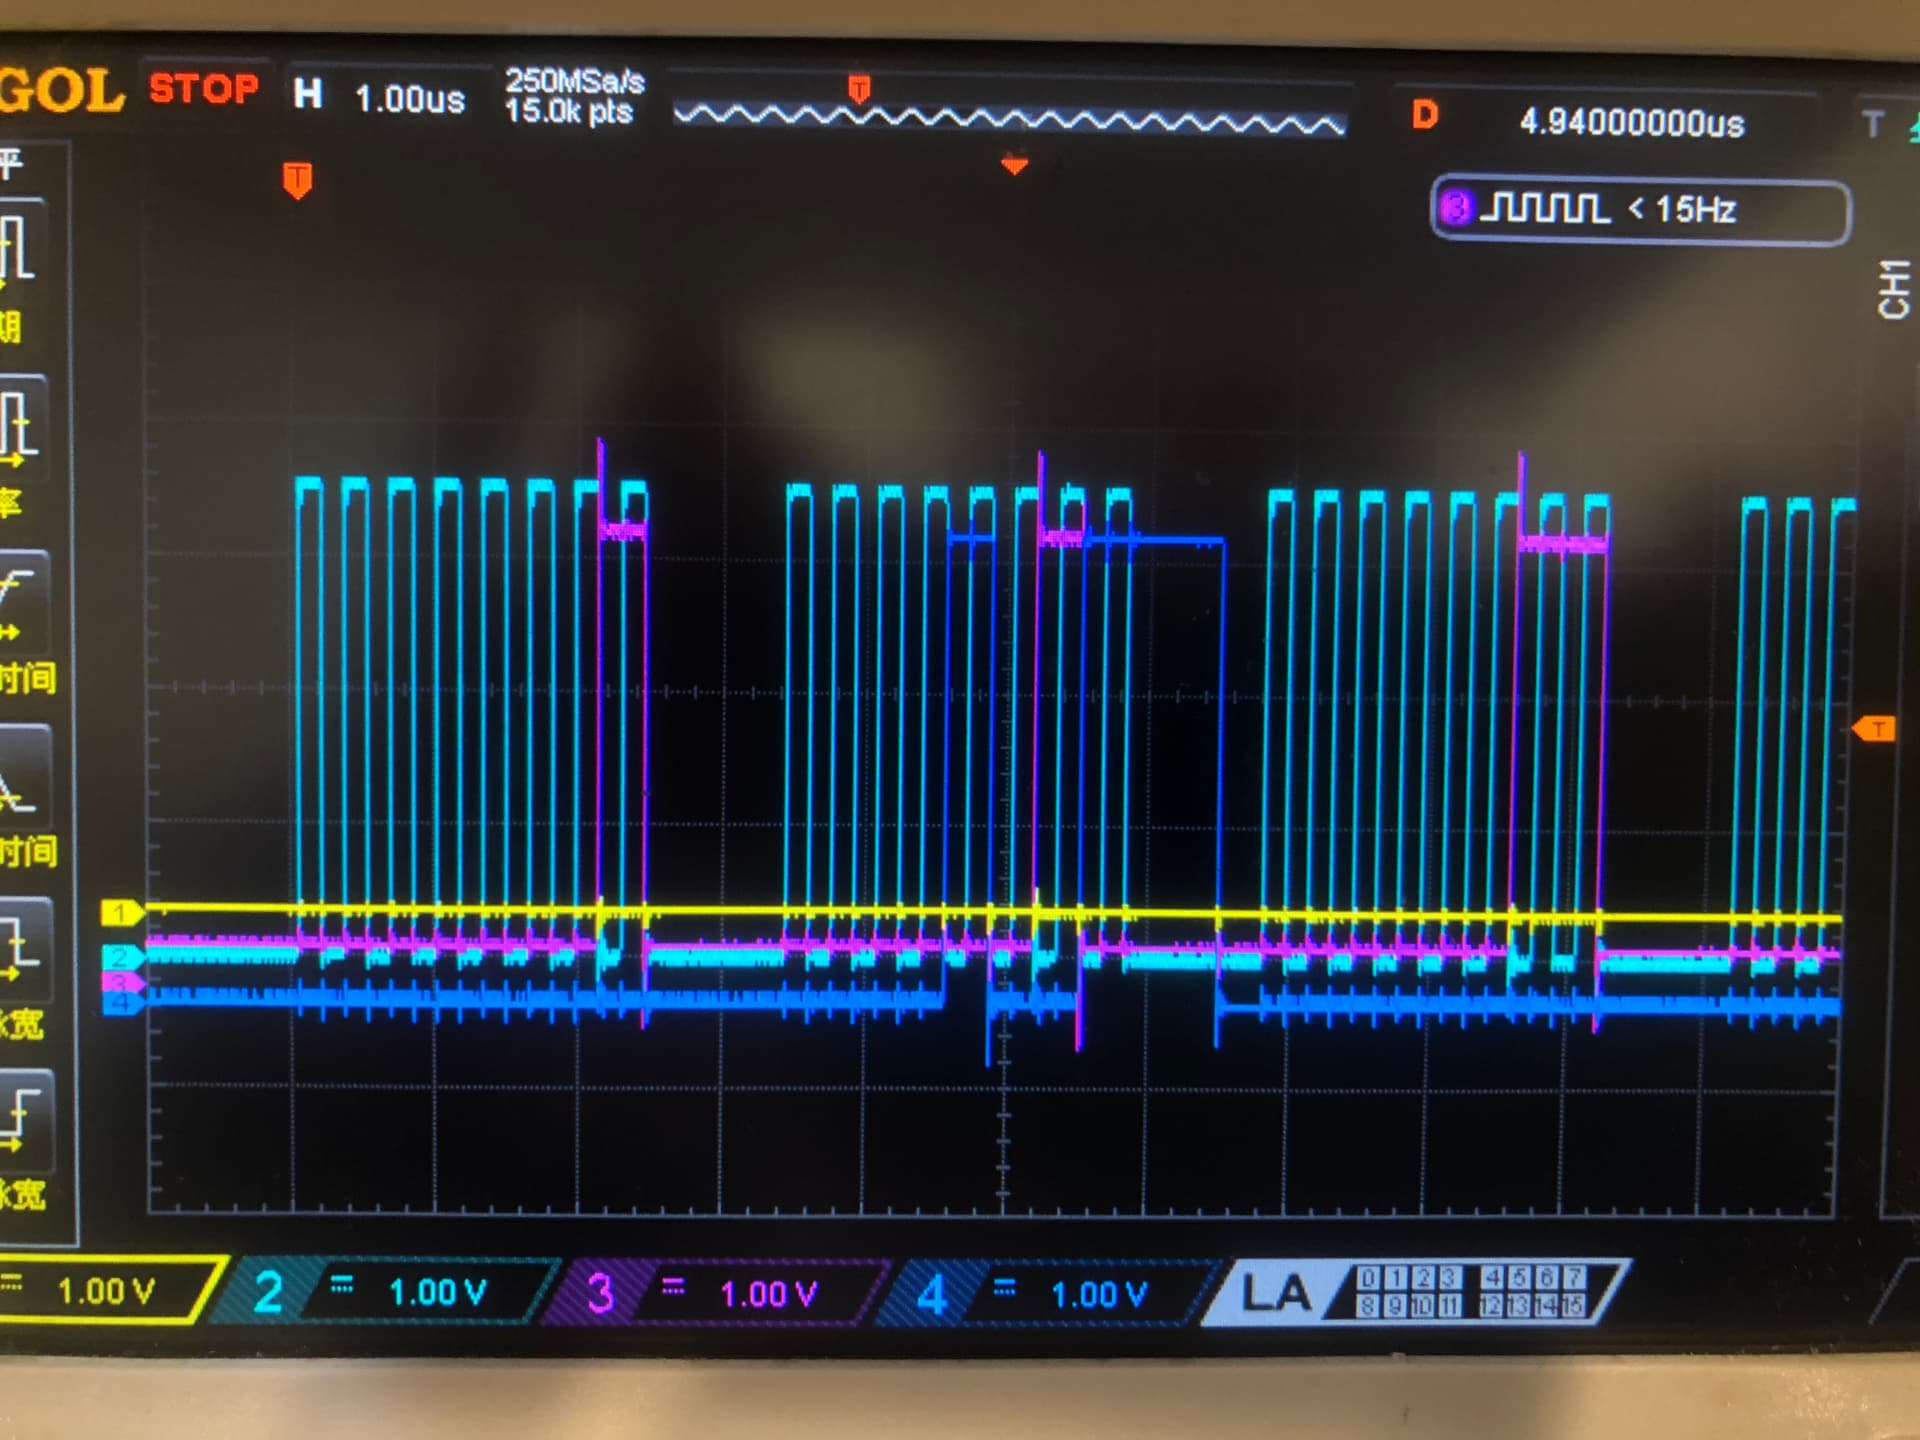
Task: Click the cyan channel 2 ground marker
Action: pyautogui.click(x=121, y=957)
